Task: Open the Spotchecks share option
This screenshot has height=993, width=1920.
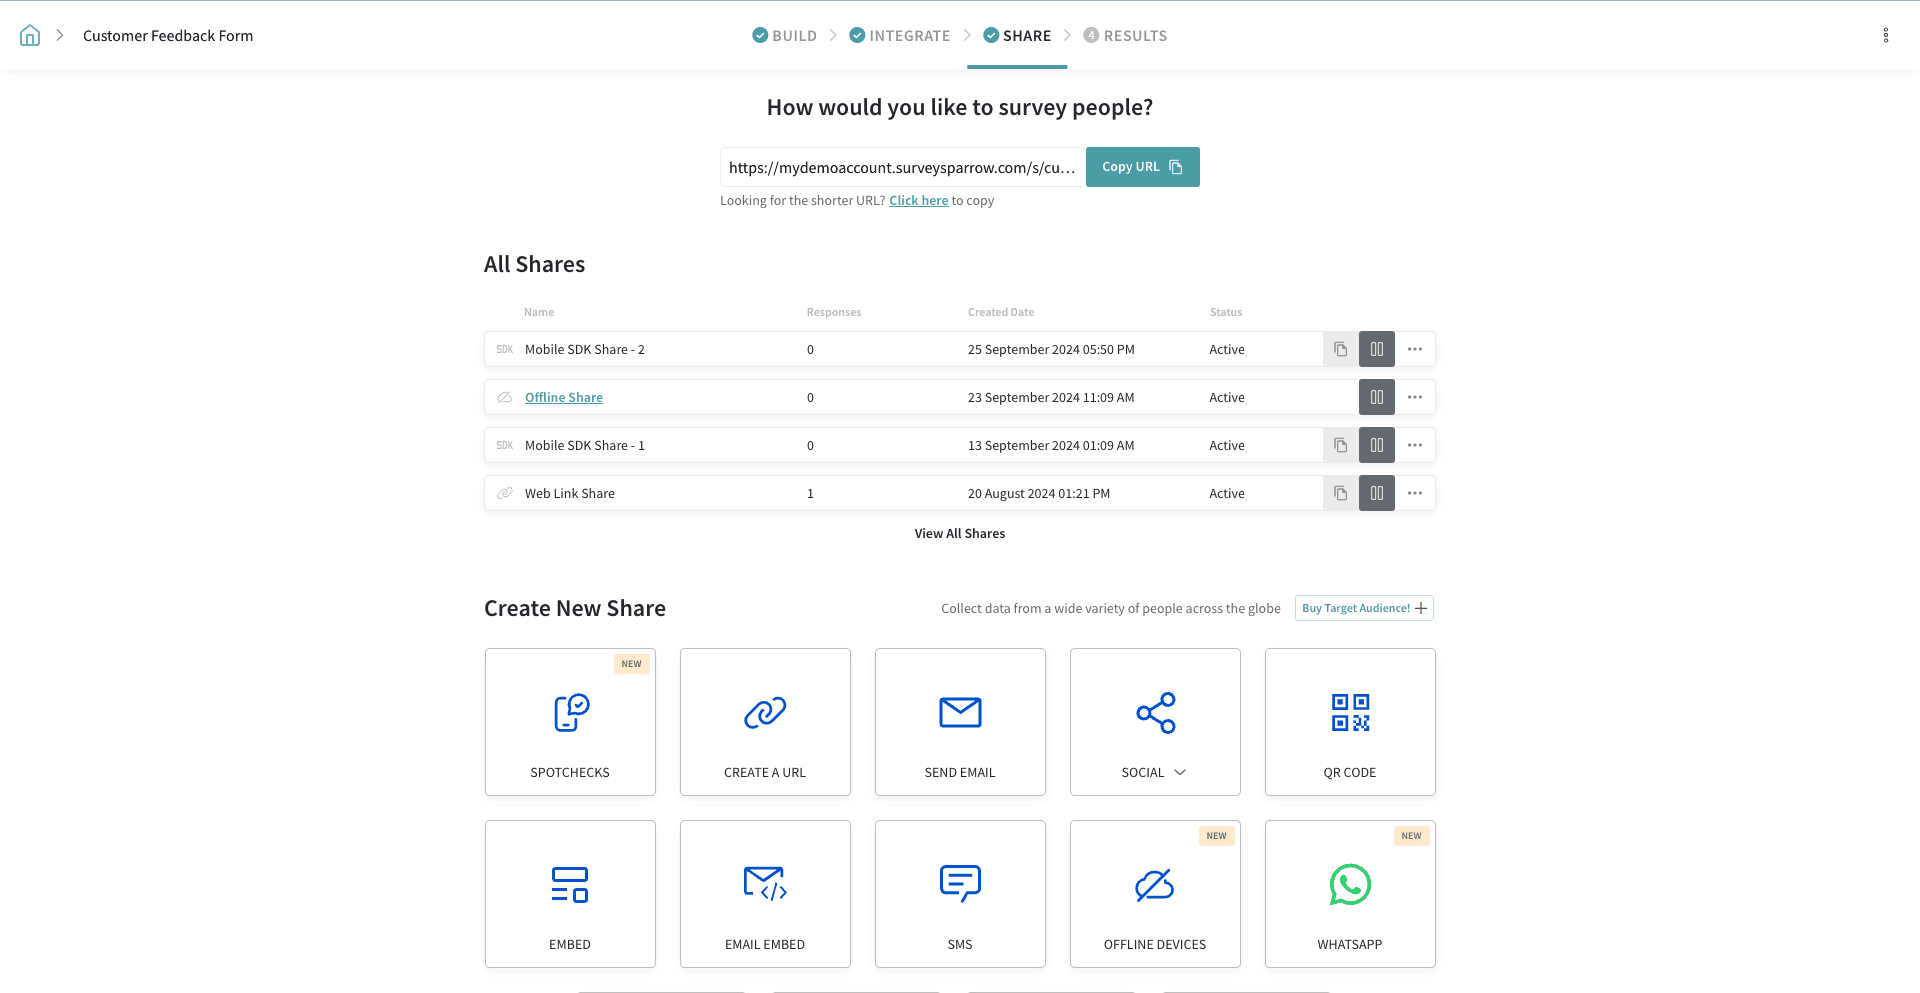Action: pyautogui.click(x=570, y=722)
